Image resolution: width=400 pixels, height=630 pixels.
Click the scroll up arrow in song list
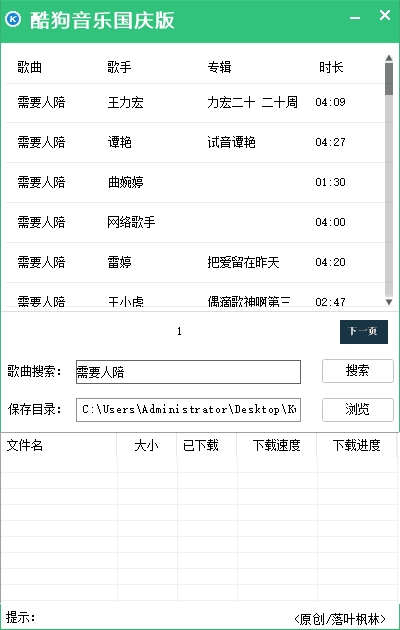click(x=389, y=58)
